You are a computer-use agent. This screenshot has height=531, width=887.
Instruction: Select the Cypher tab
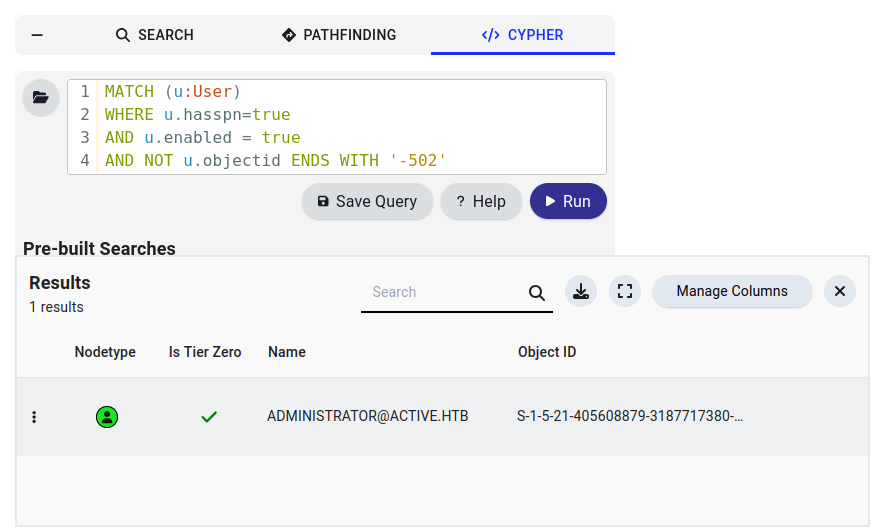pos(523,35)
